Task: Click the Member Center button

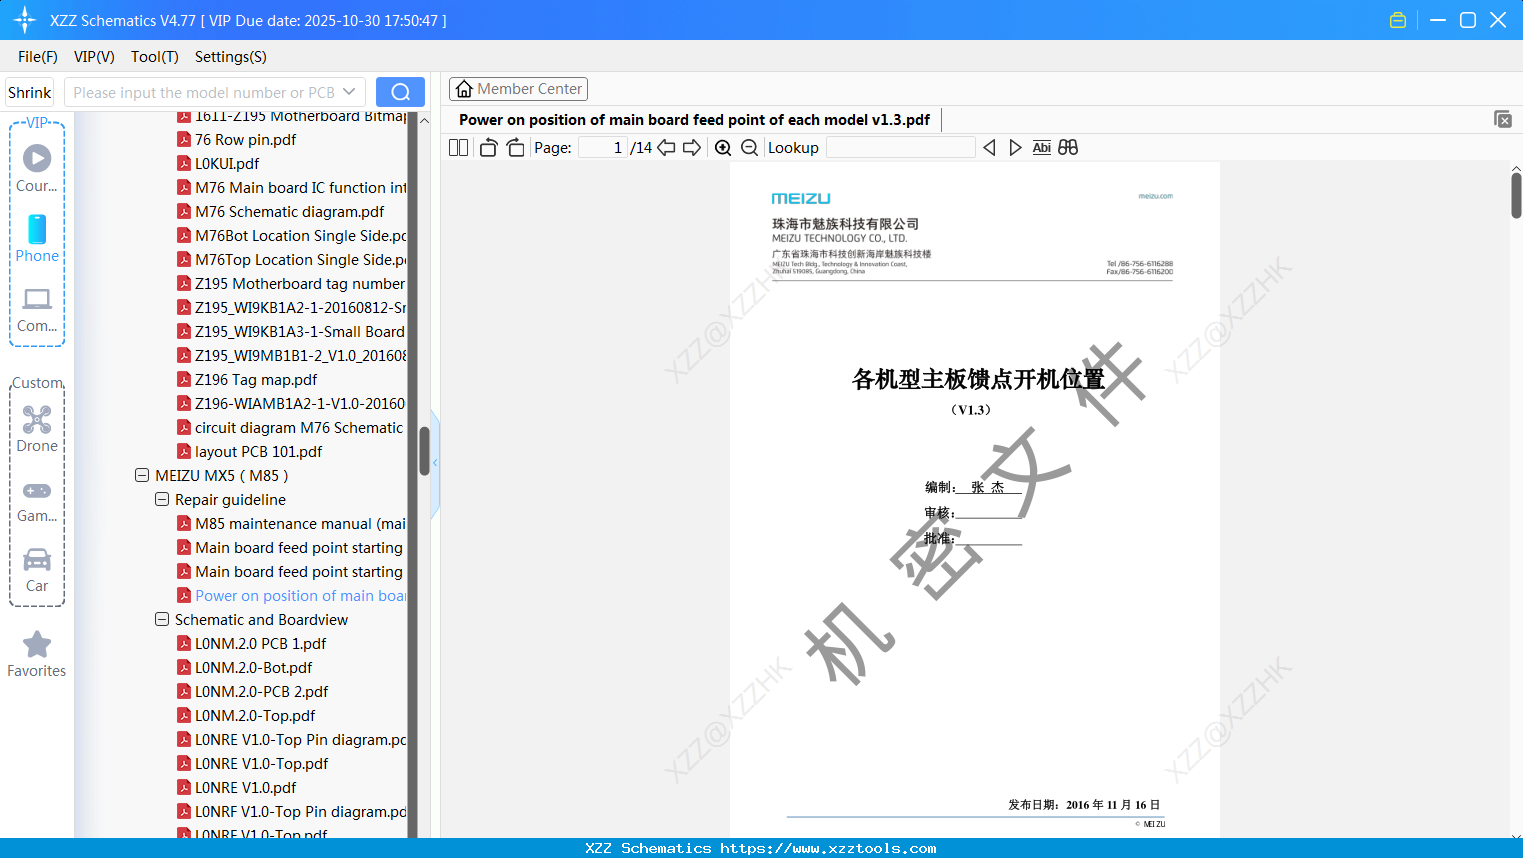Action: click(518, 88)
